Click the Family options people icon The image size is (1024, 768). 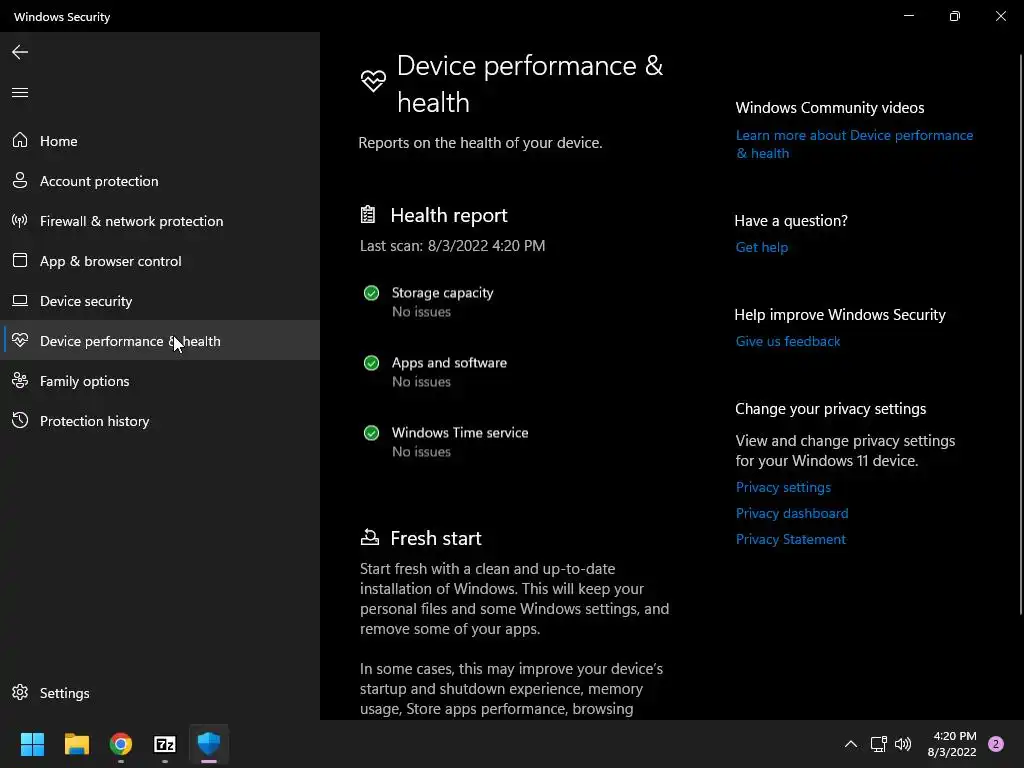click(x=20, y=380)
